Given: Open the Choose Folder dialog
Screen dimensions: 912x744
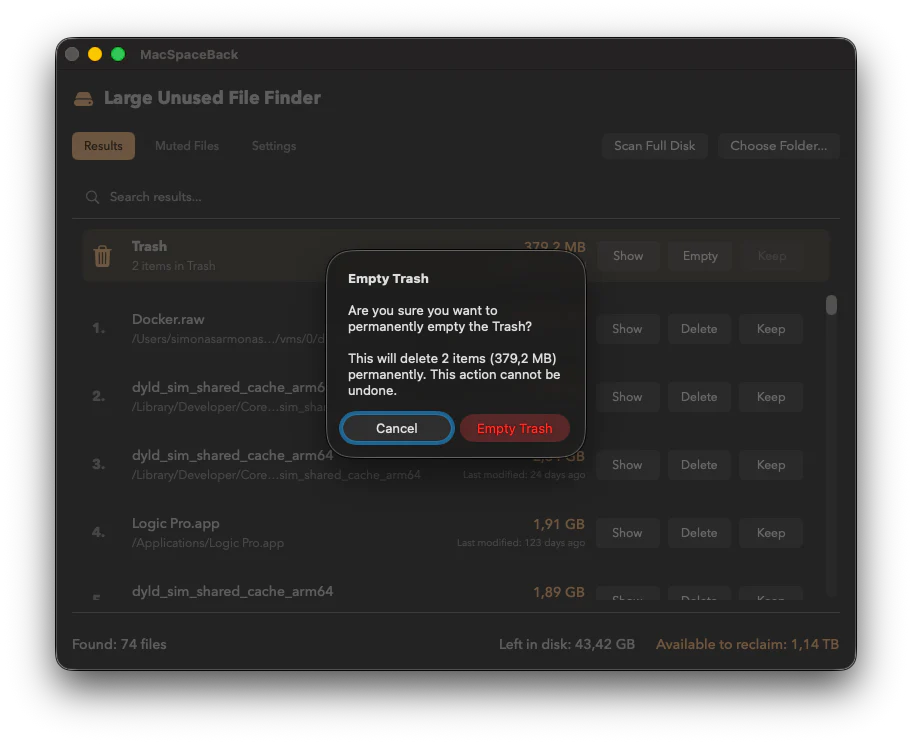Looking at the screenshot, I should click(779, 146).
